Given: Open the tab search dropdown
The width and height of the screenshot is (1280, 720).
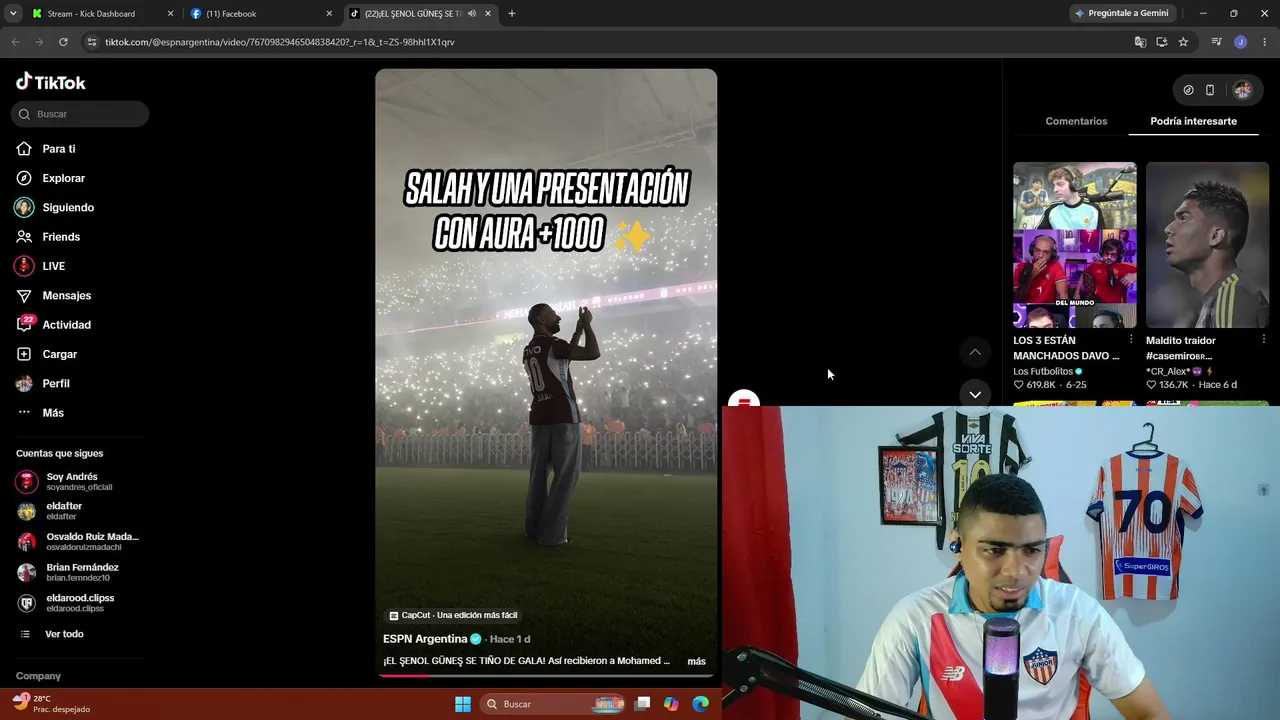Looking at the screenshot, I should 13,14.
